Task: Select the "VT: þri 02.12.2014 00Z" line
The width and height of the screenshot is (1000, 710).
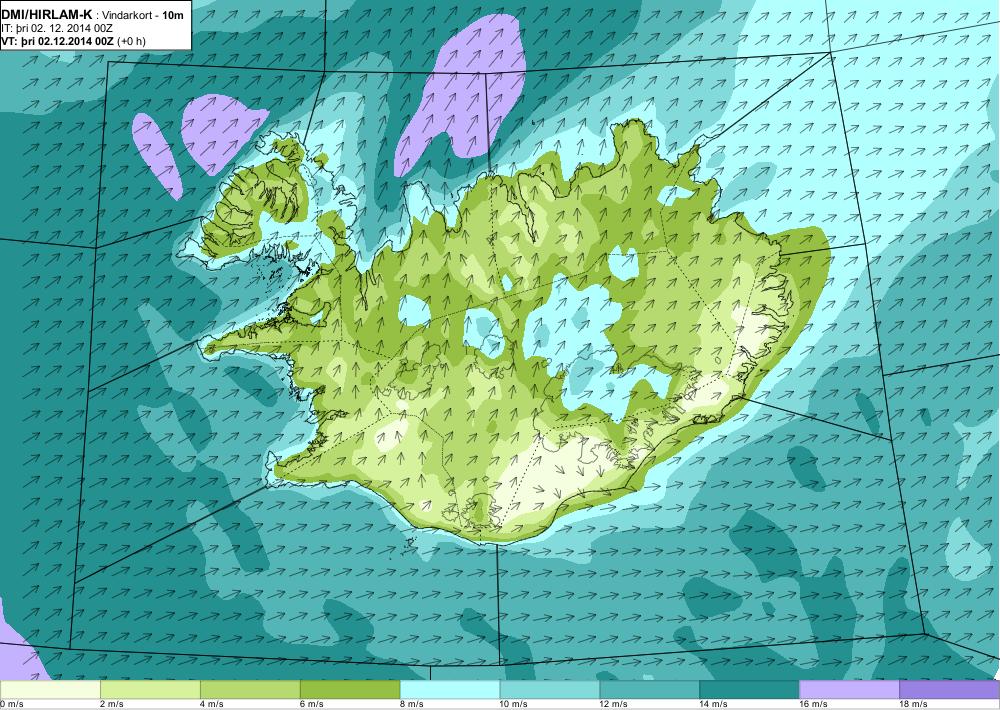Action: 58,41
